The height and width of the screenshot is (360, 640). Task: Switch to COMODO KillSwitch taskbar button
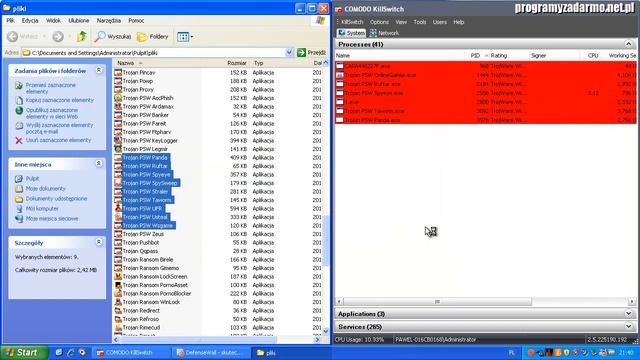click(x=131, y=353)
